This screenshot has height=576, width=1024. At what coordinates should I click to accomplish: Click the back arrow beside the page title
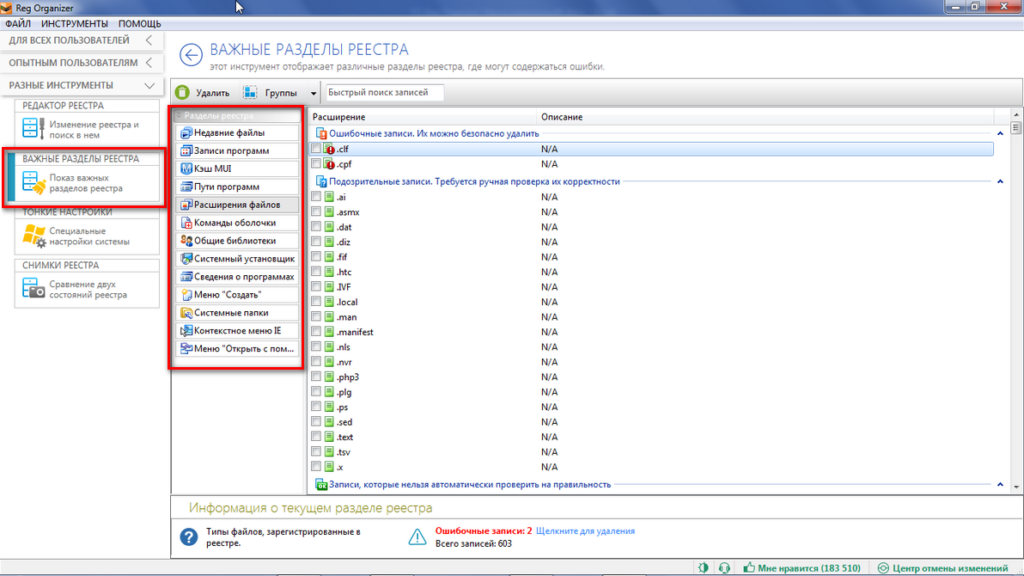coord(190,54)
